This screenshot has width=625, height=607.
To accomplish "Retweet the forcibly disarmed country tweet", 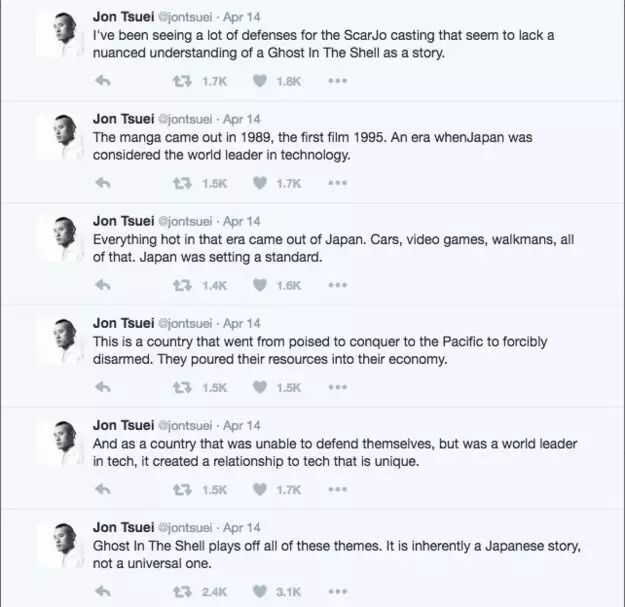I will click(182, 387).
